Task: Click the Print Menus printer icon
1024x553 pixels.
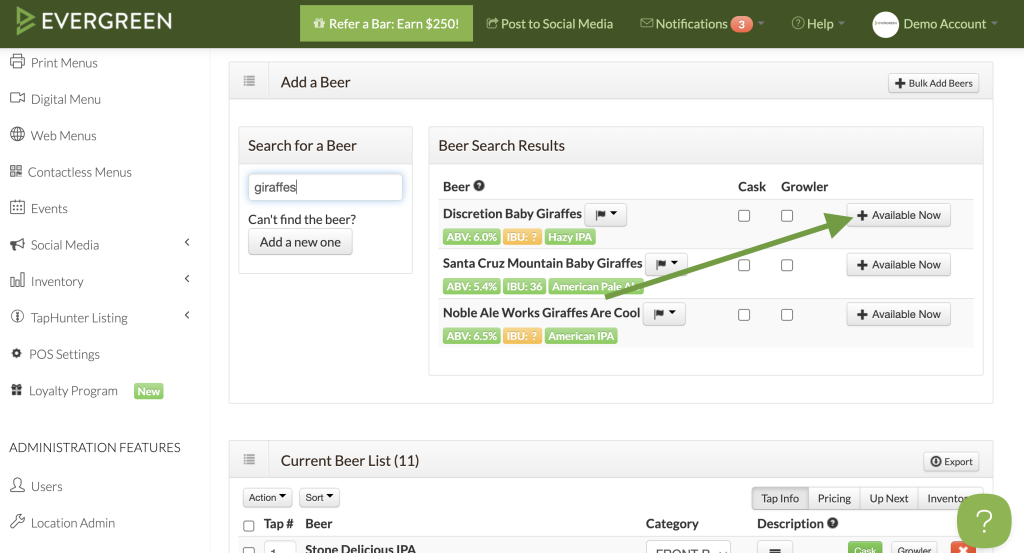Action: 17,62
